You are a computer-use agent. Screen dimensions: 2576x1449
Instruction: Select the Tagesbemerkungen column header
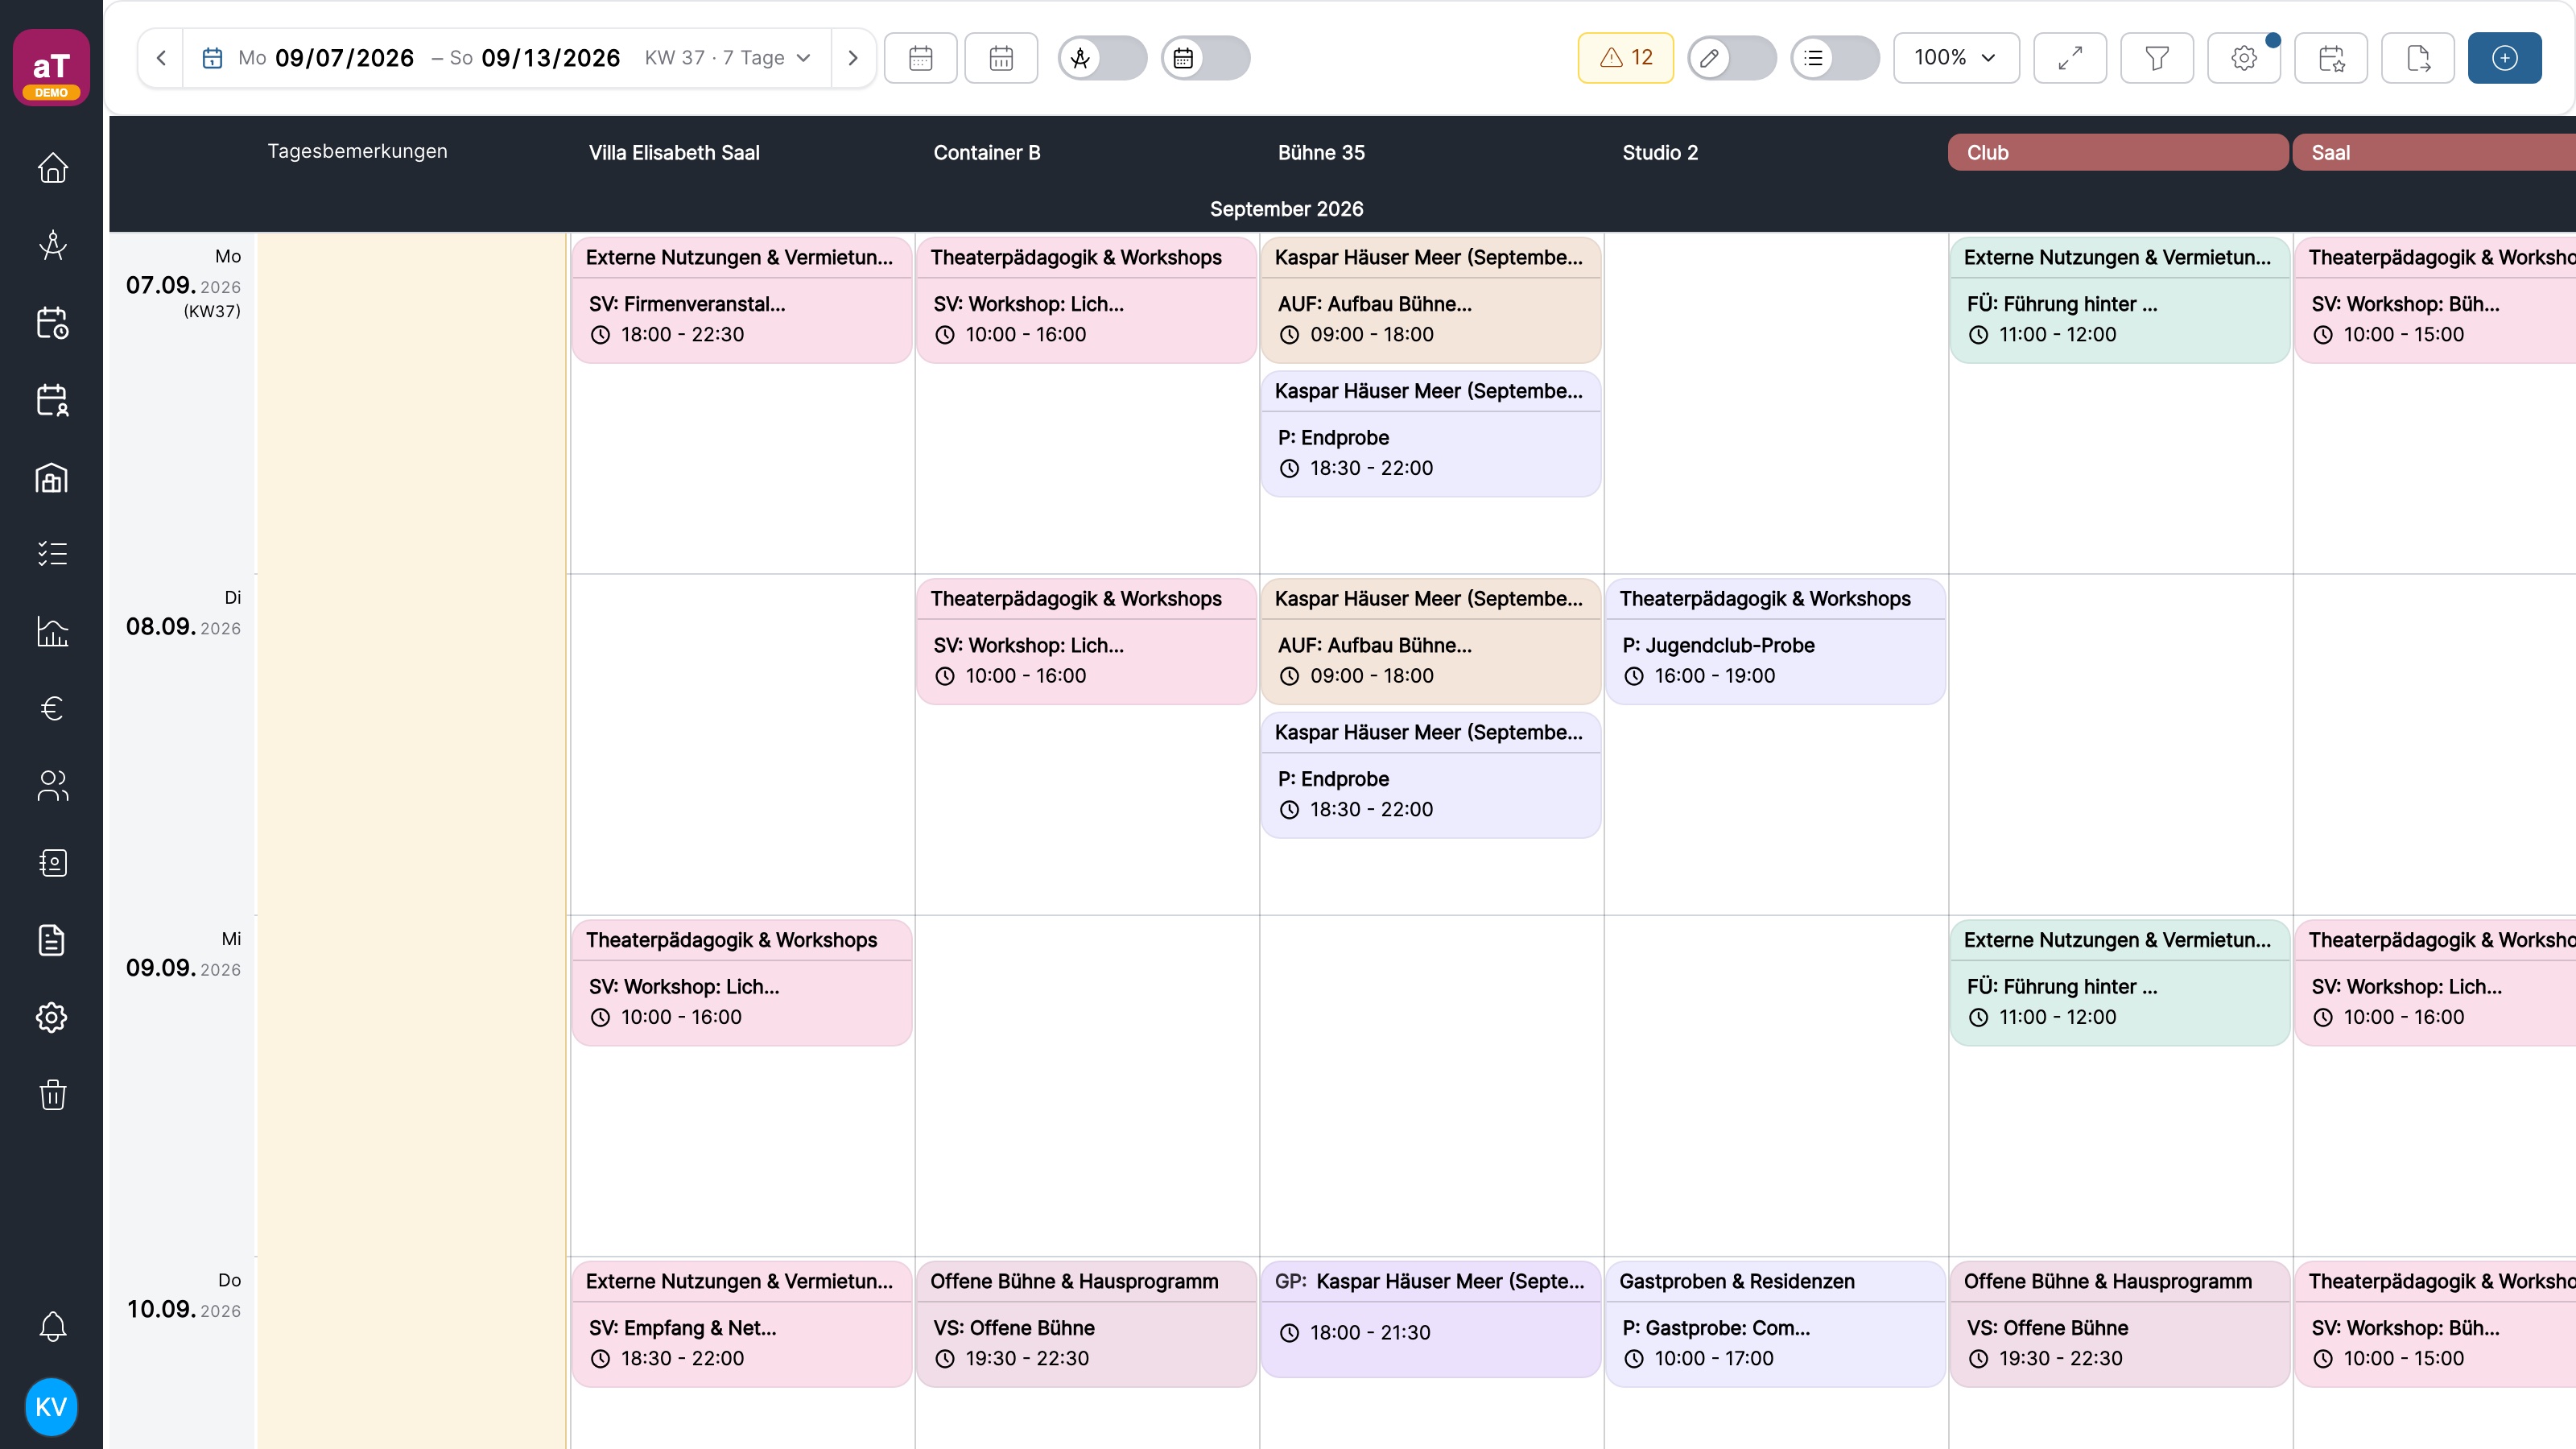coord(357,151)
